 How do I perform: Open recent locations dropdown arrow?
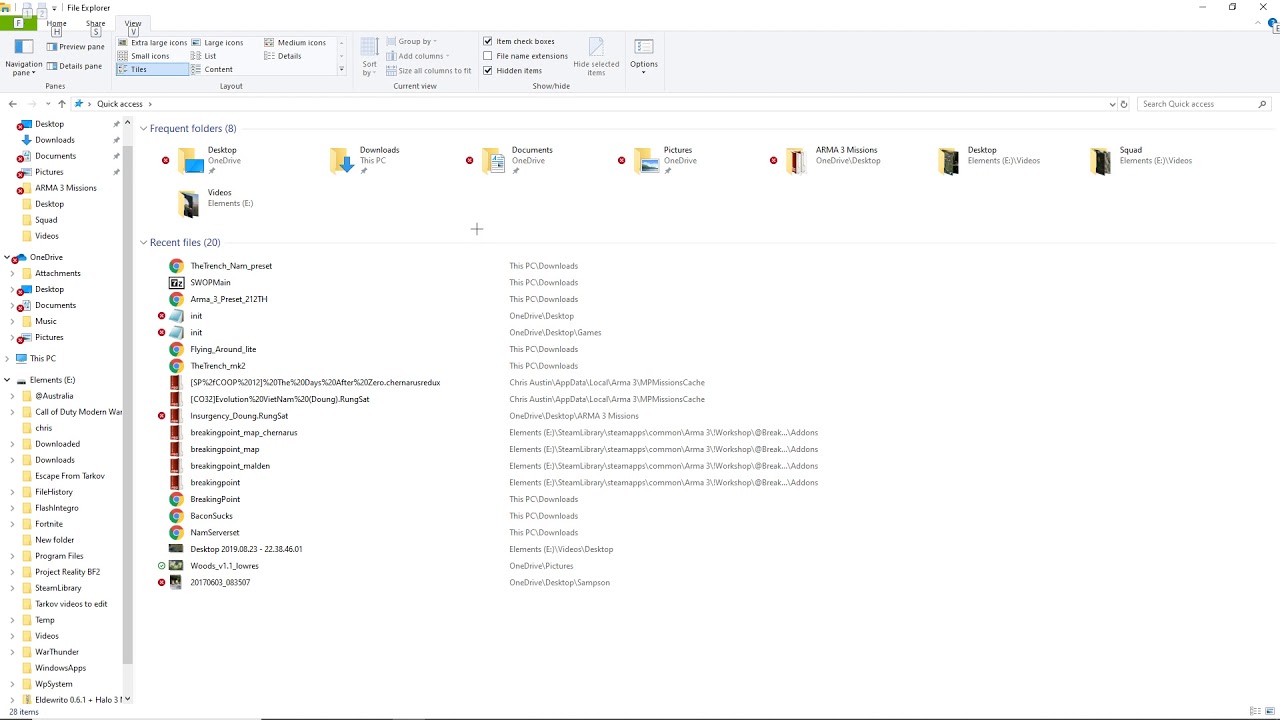[x=47, y=104]
